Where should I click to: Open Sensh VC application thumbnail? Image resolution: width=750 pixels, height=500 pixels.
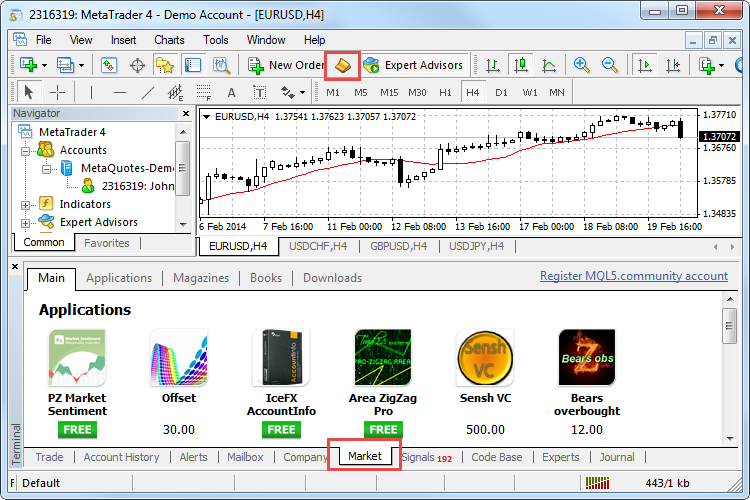(485, 357)
